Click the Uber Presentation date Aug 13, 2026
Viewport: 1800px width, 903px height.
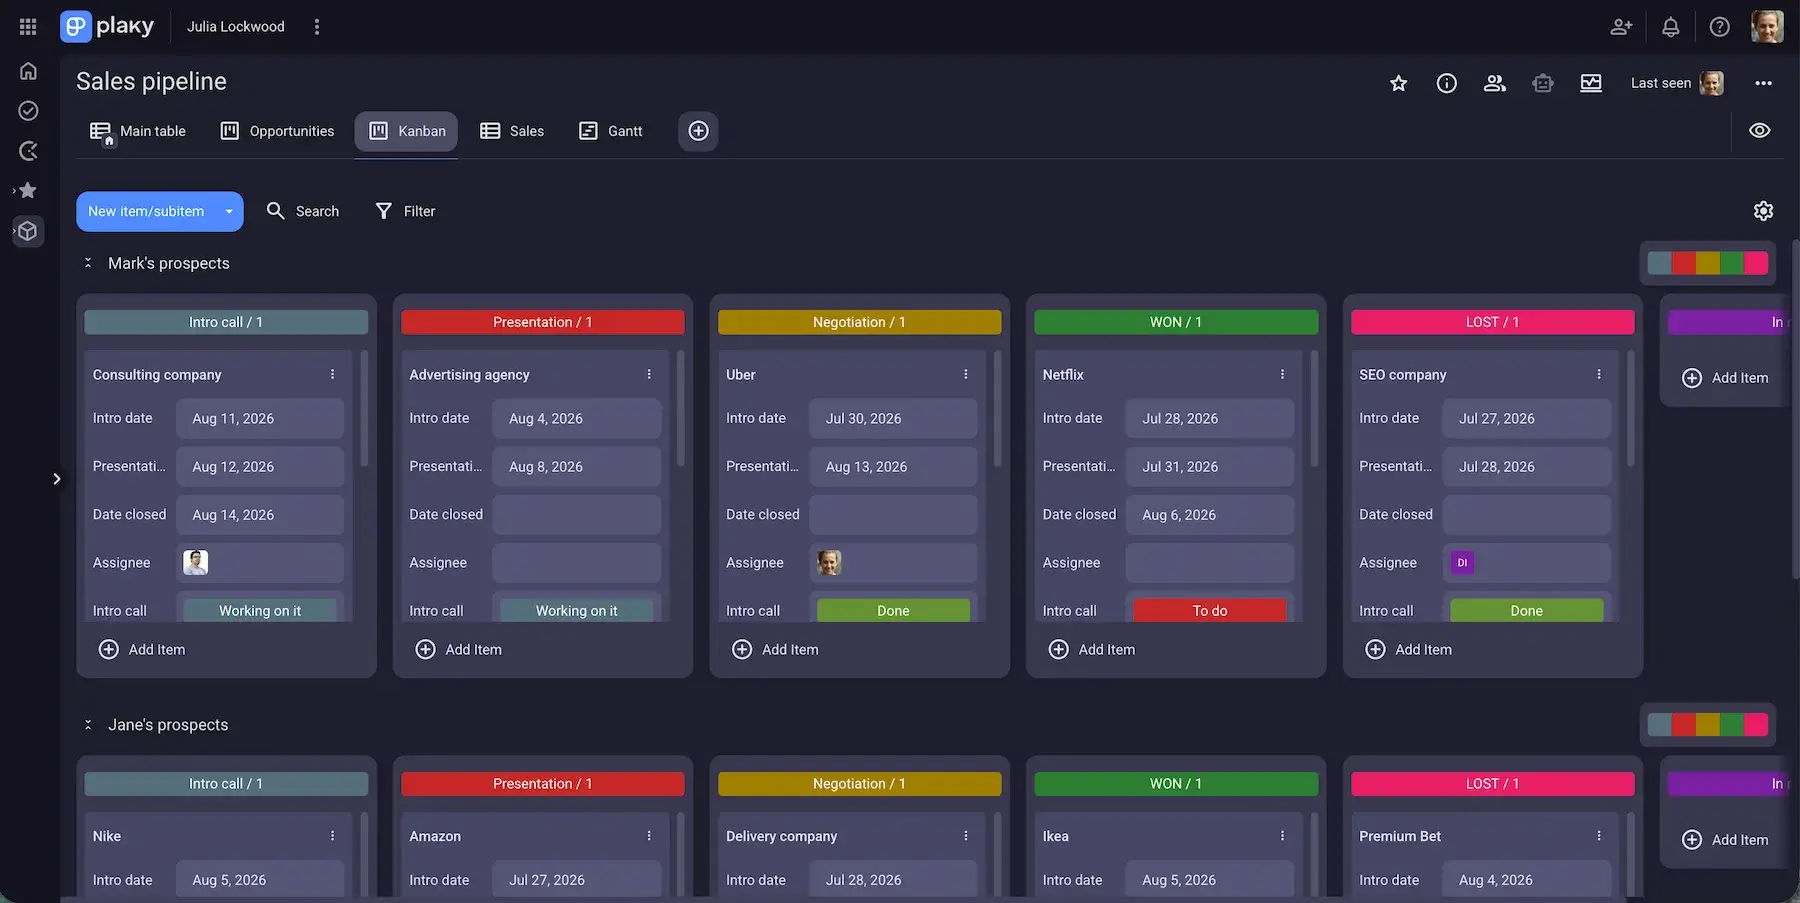pos(893,467)
